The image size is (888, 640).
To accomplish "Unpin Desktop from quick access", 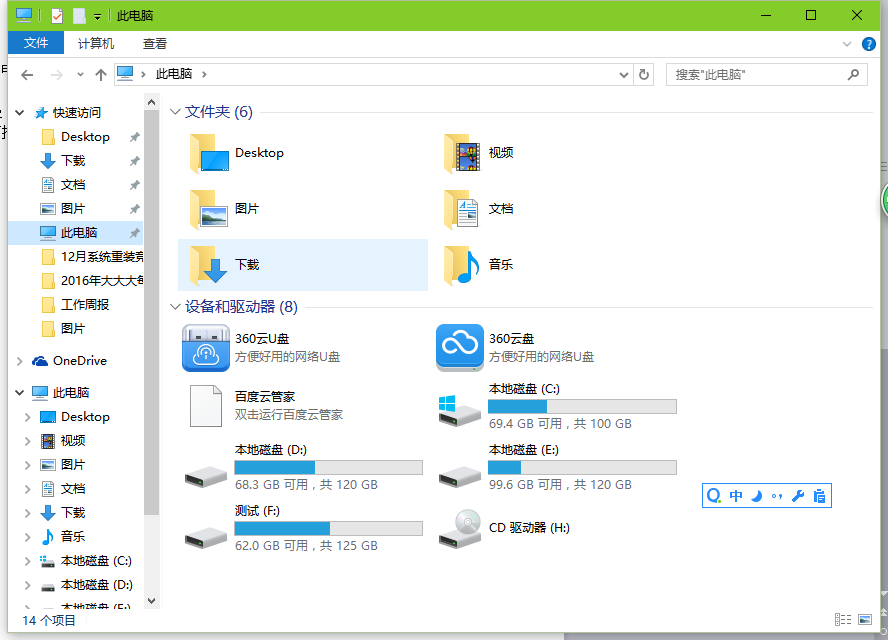I will [134, 137].
